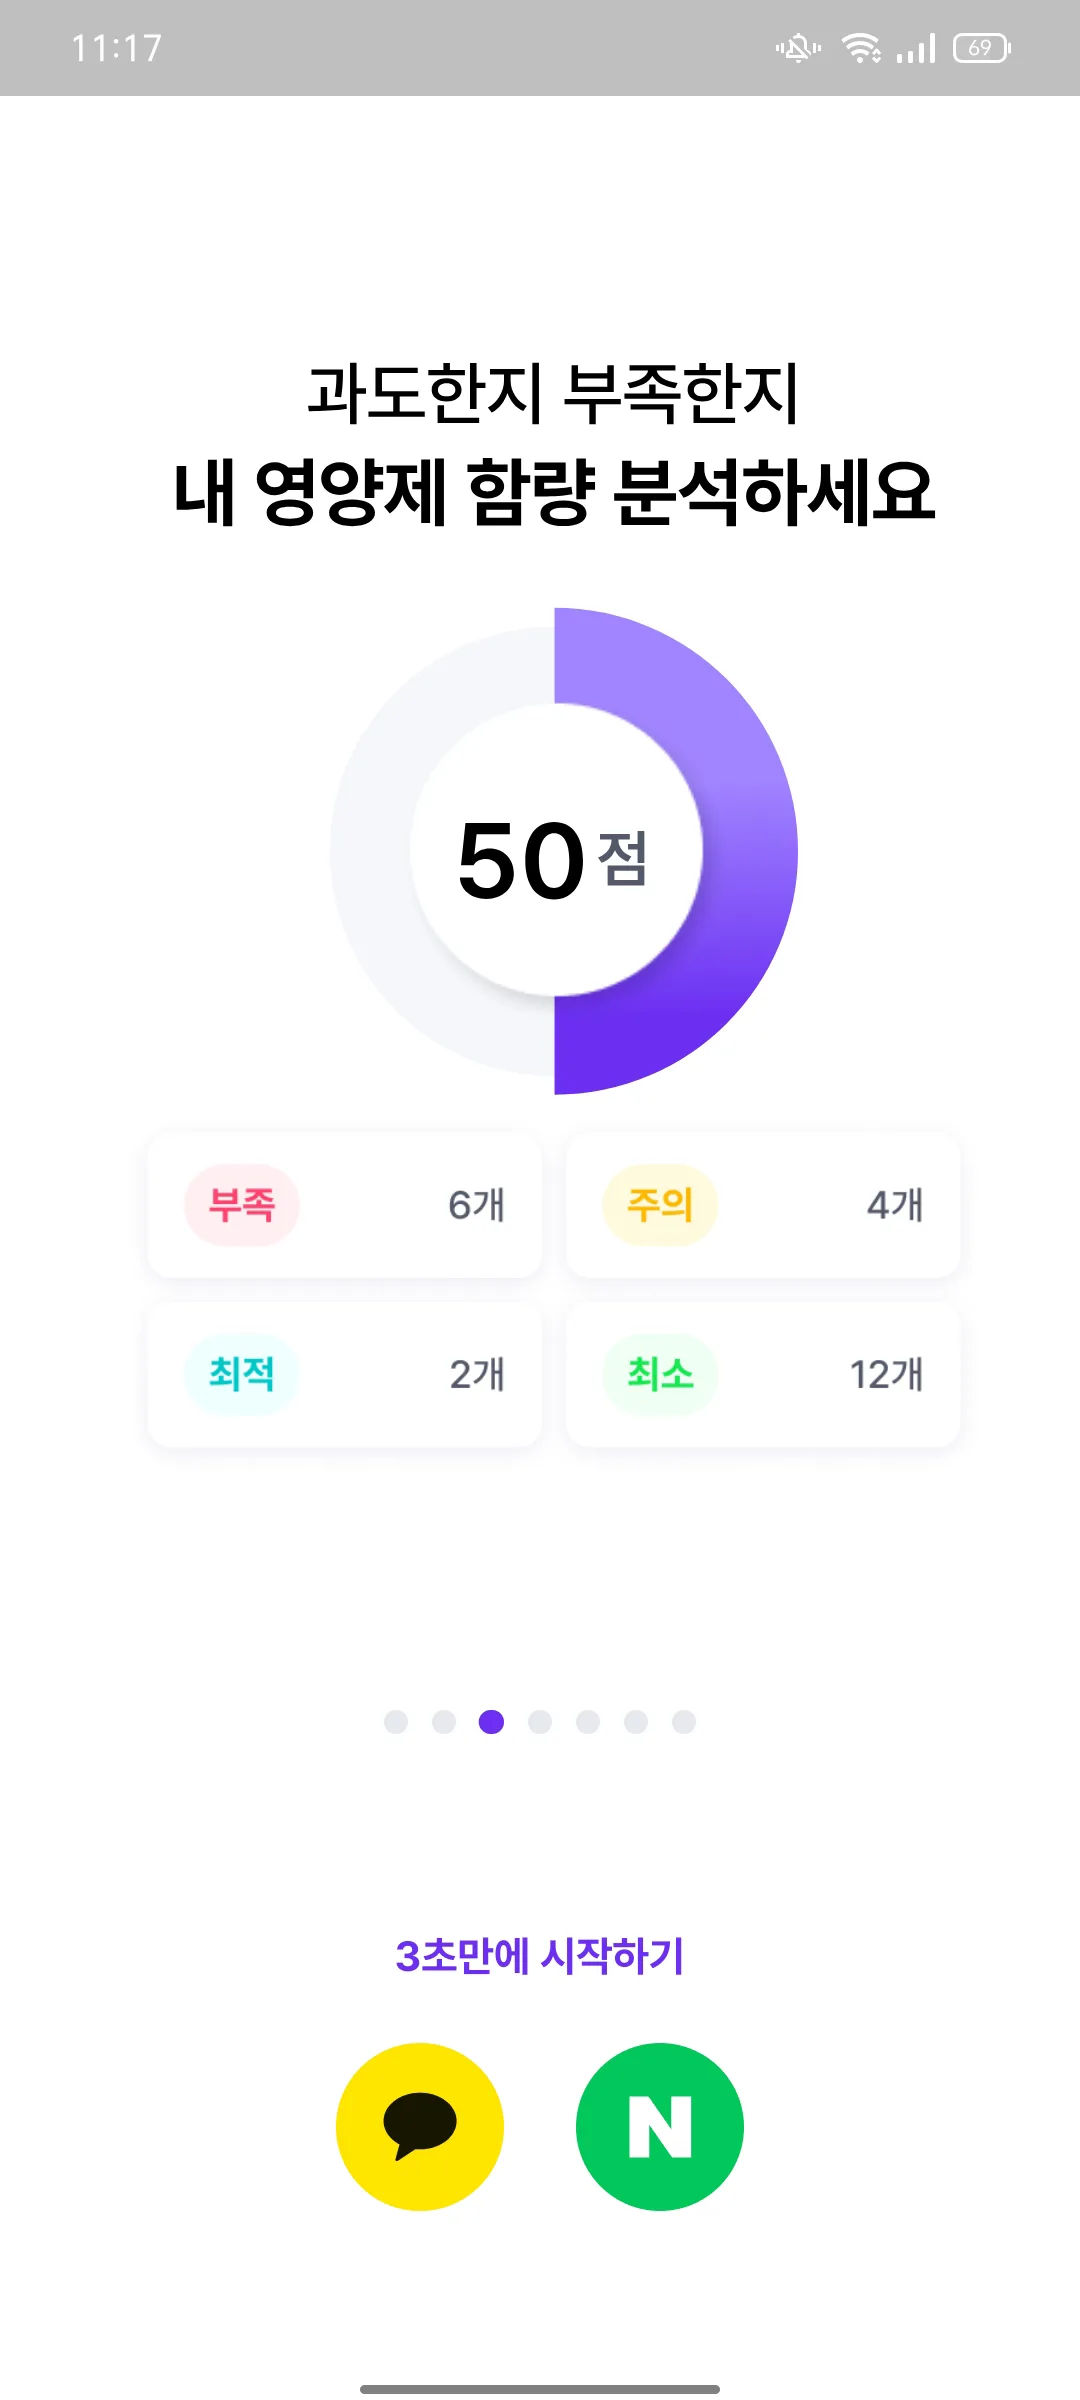Select the active purple page dot
The width and height of the screenshot is (1080, 2400).
(x=491, y=1722)
